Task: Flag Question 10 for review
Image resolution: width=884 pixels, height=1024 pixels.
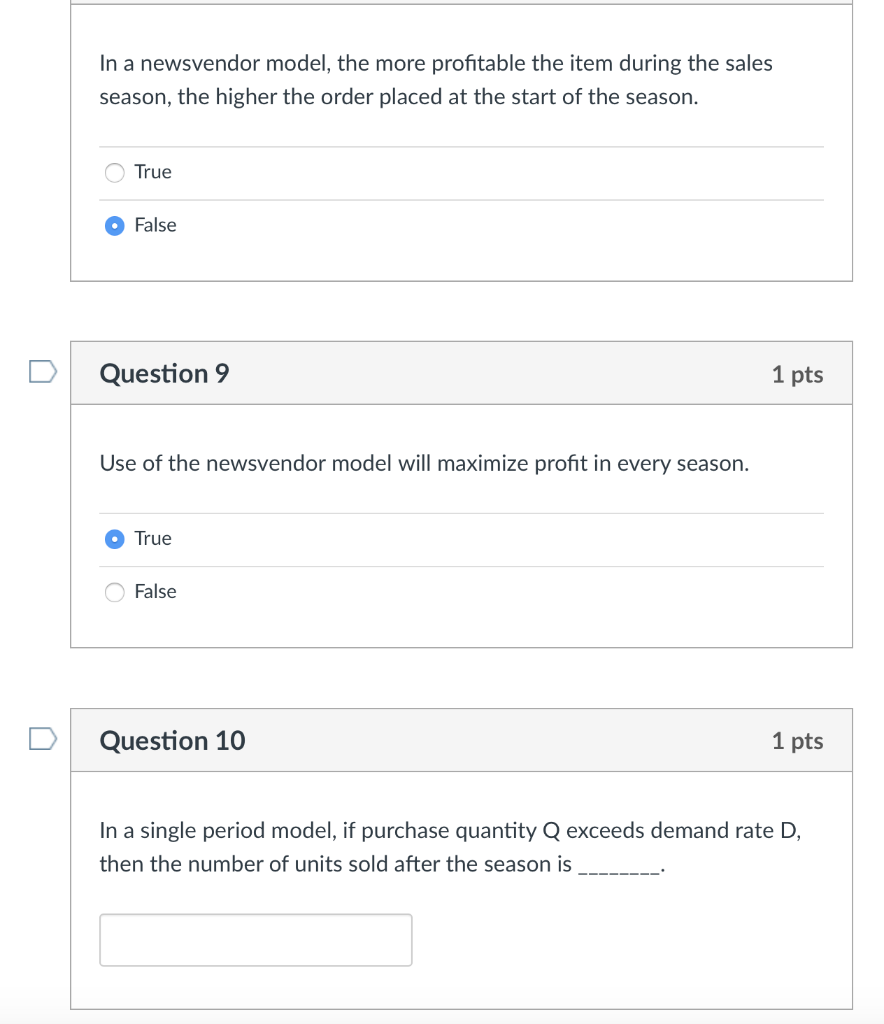Action: pyautogui.click(x=41, y=740)
